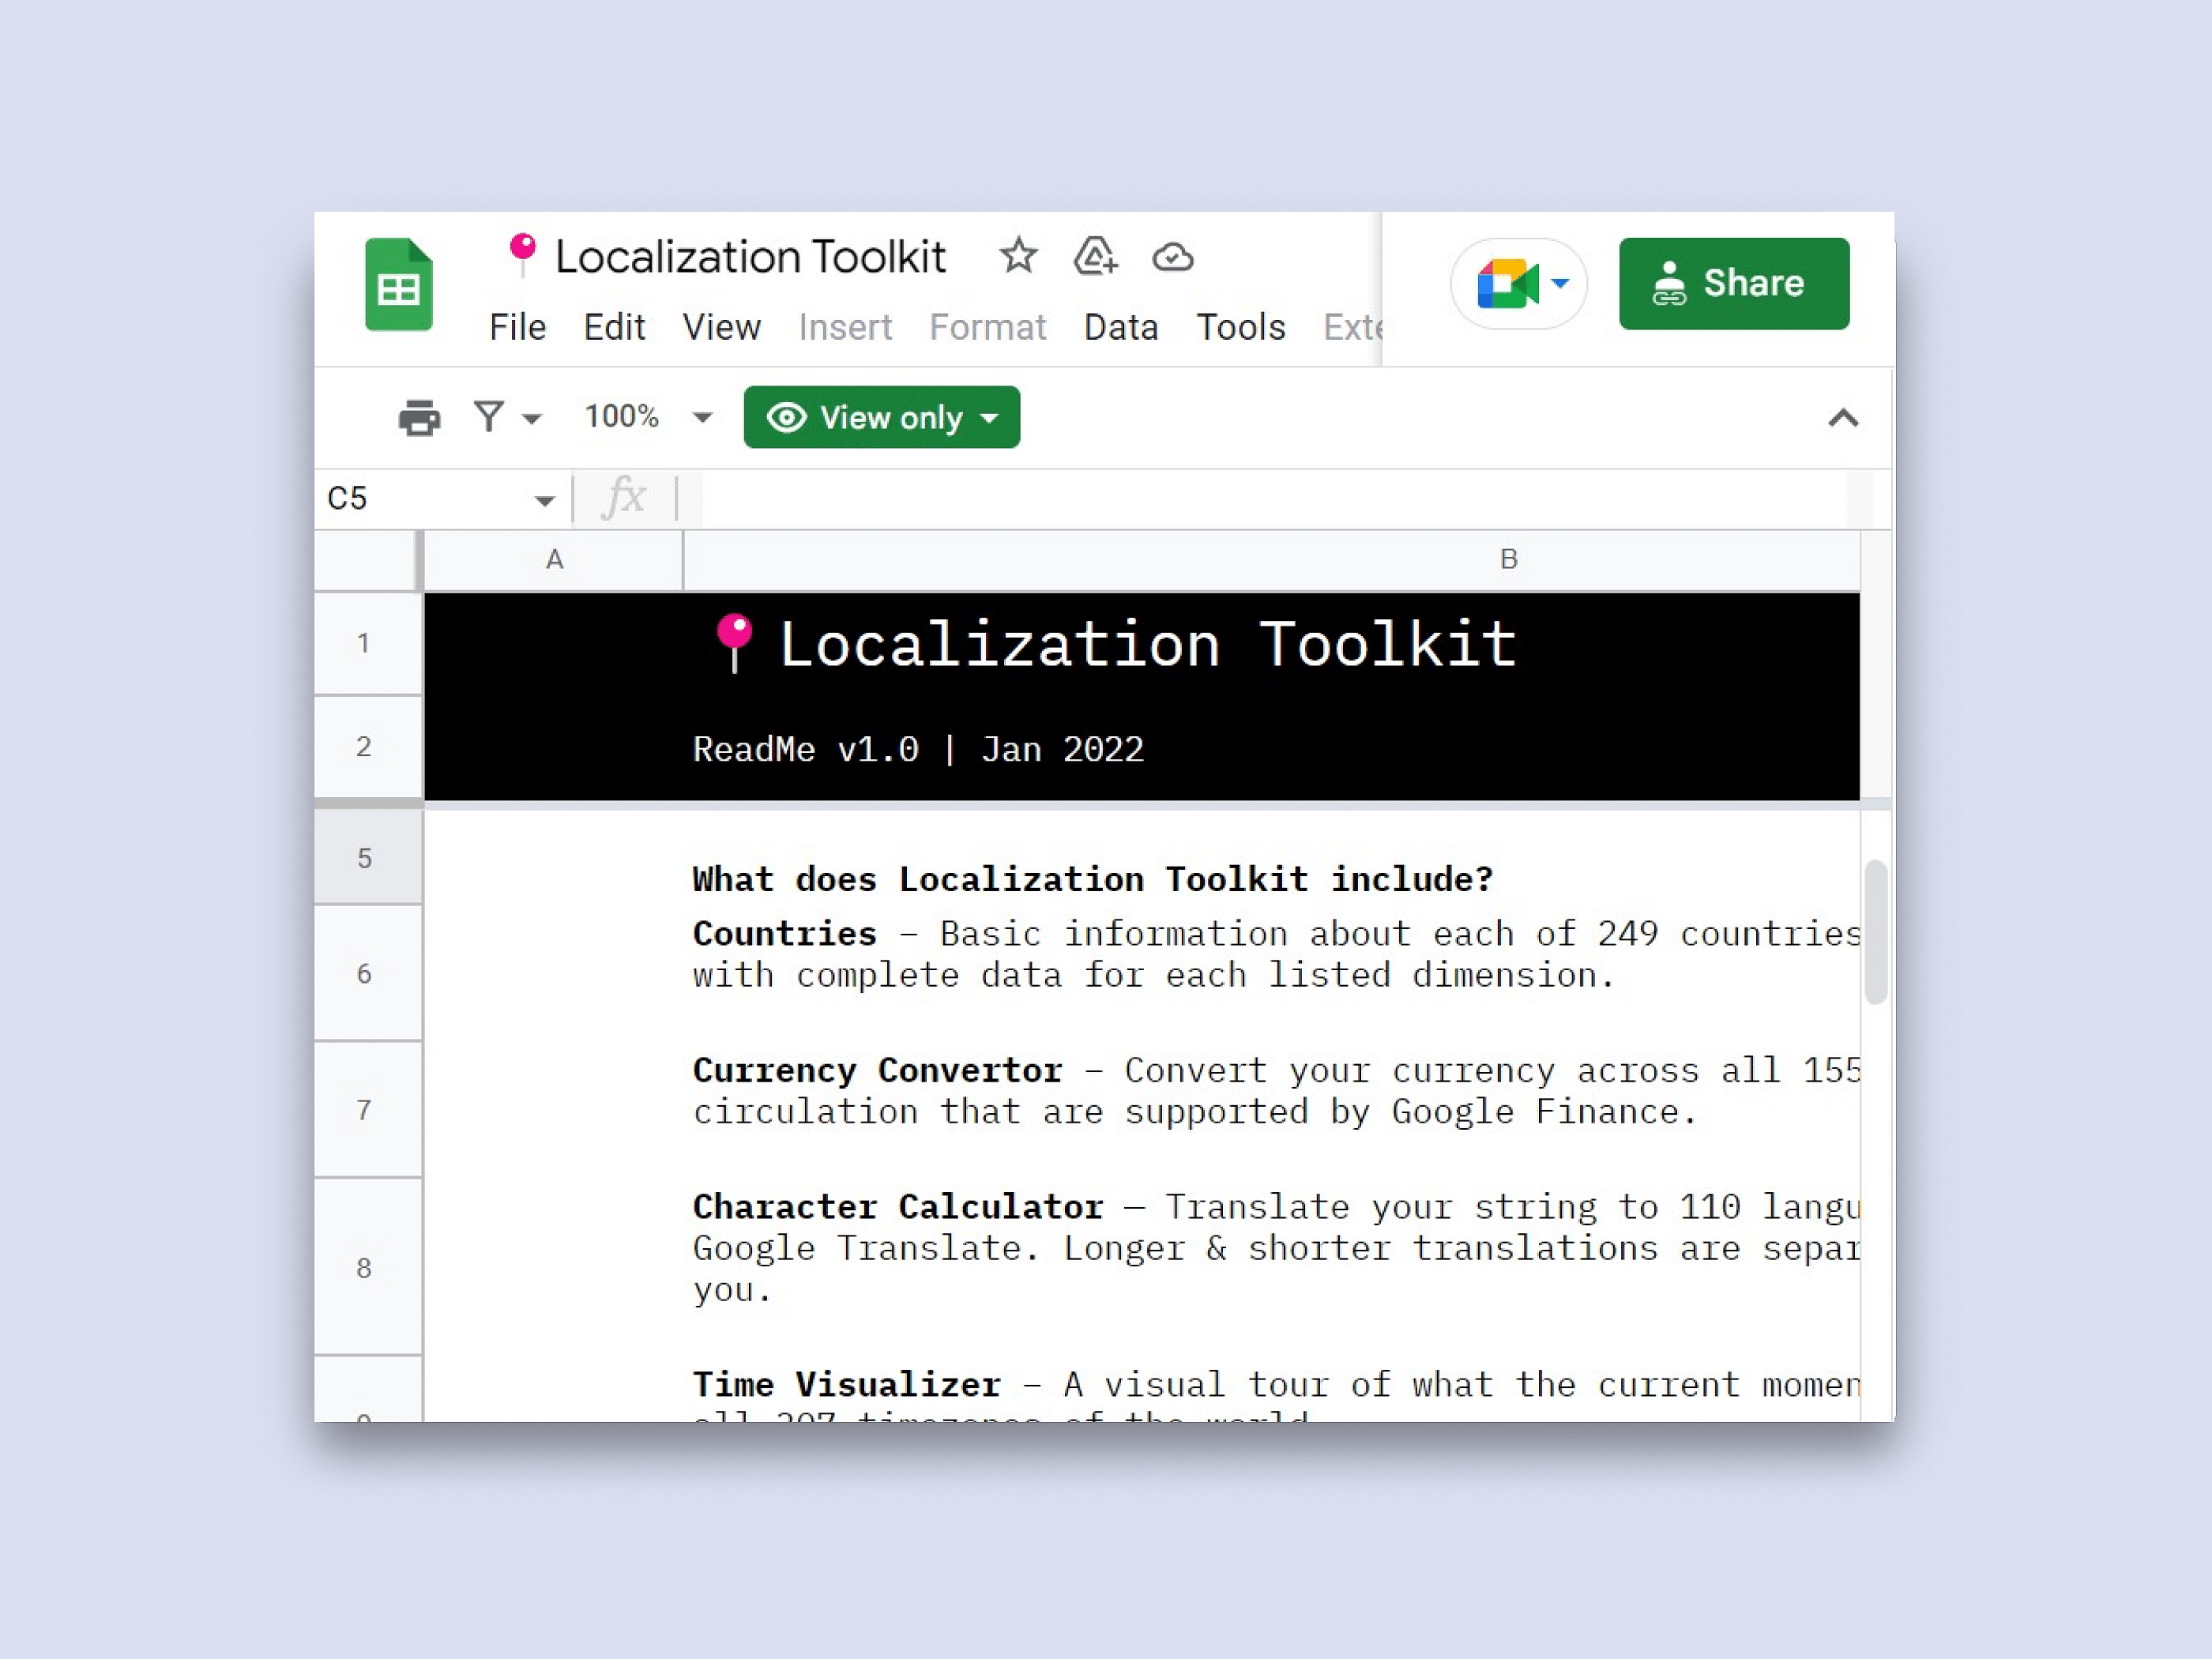This screenshot has width=2212, height=1659.
Task: Click the add shortcut to Drive icon
Action: point(1095,256)
